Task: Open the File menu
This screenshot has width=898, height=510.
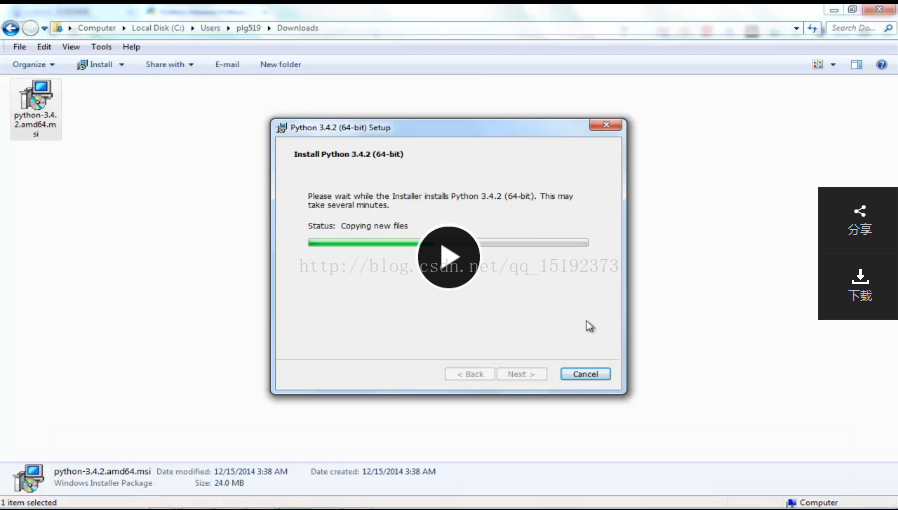Action: coord(19,47)
